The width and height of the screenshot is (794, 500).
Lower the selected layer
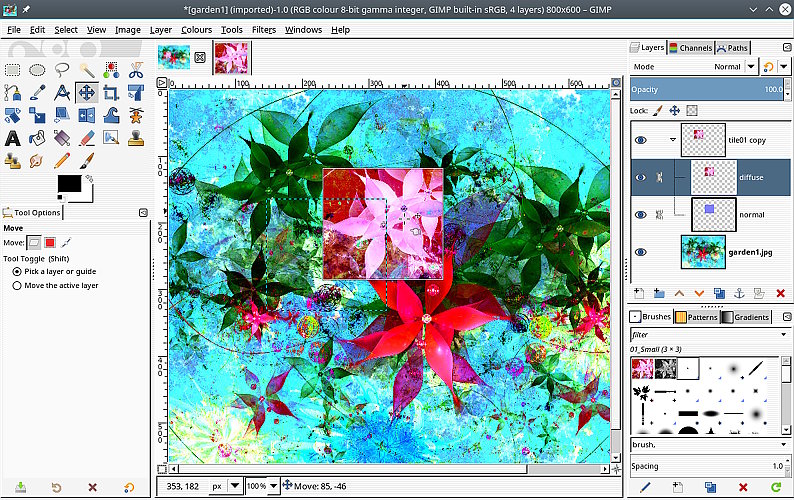tap(699, 293)
